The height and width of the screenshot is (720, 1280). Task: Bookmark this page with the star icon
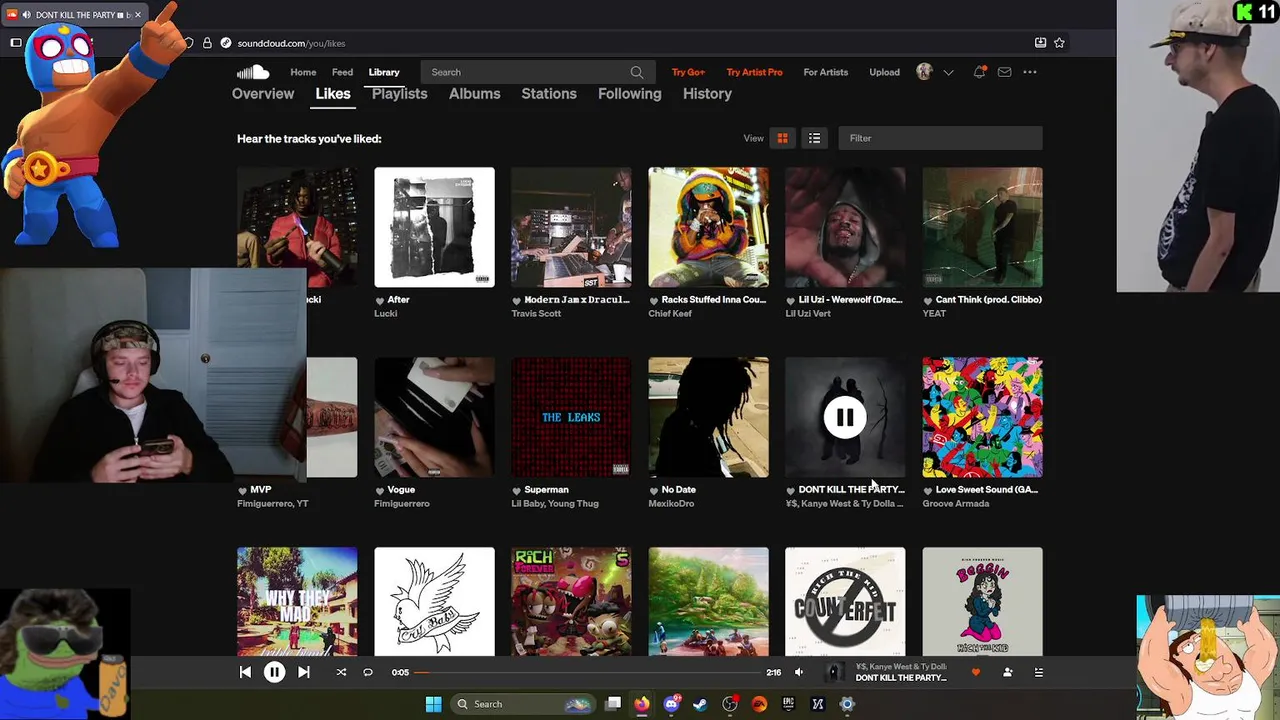point(1059,43)
